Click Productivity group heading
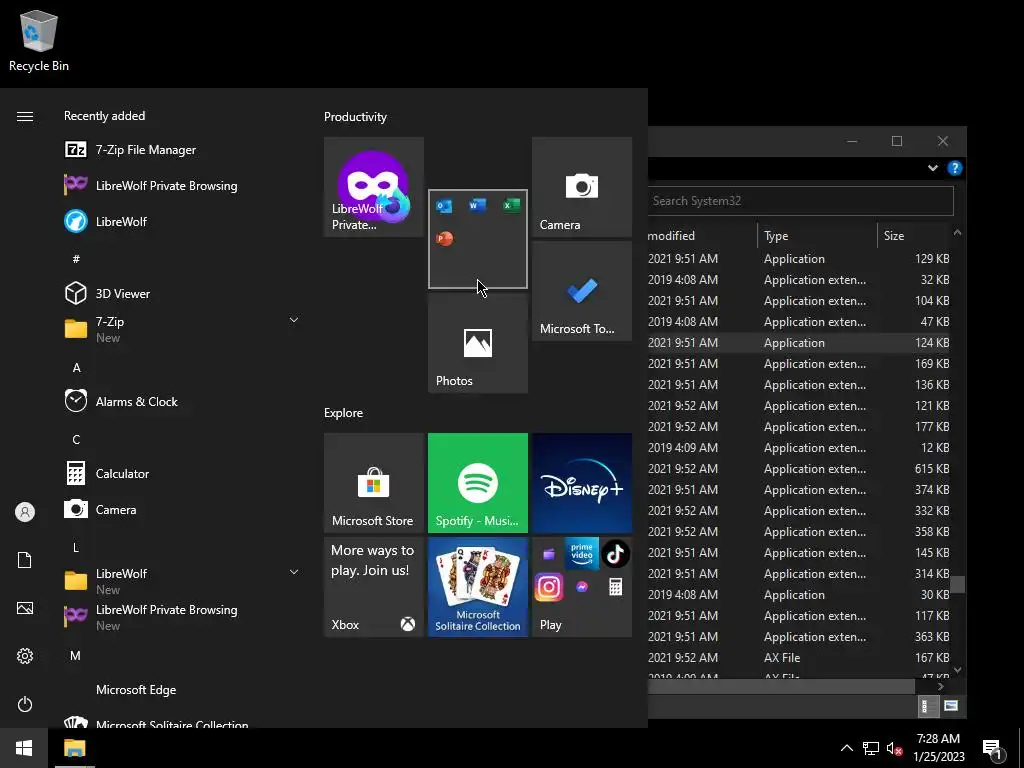The height and width of the screenshot is (768, 1024). [355, 117]
